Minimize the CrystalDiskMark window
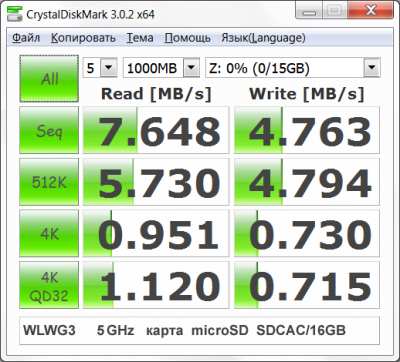The width and height of the screenshot is (400, 362). point(309,11)
